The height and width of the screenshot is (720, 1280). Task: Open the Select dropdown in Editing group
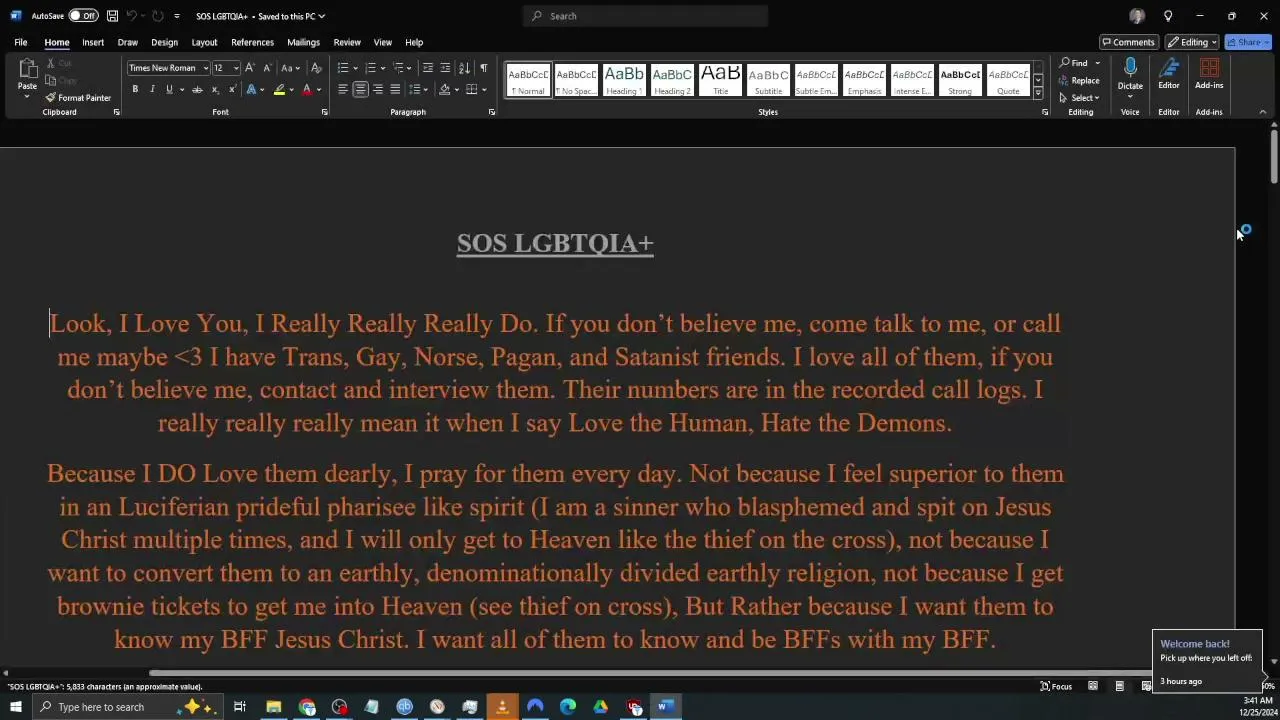click(1080, 98)
